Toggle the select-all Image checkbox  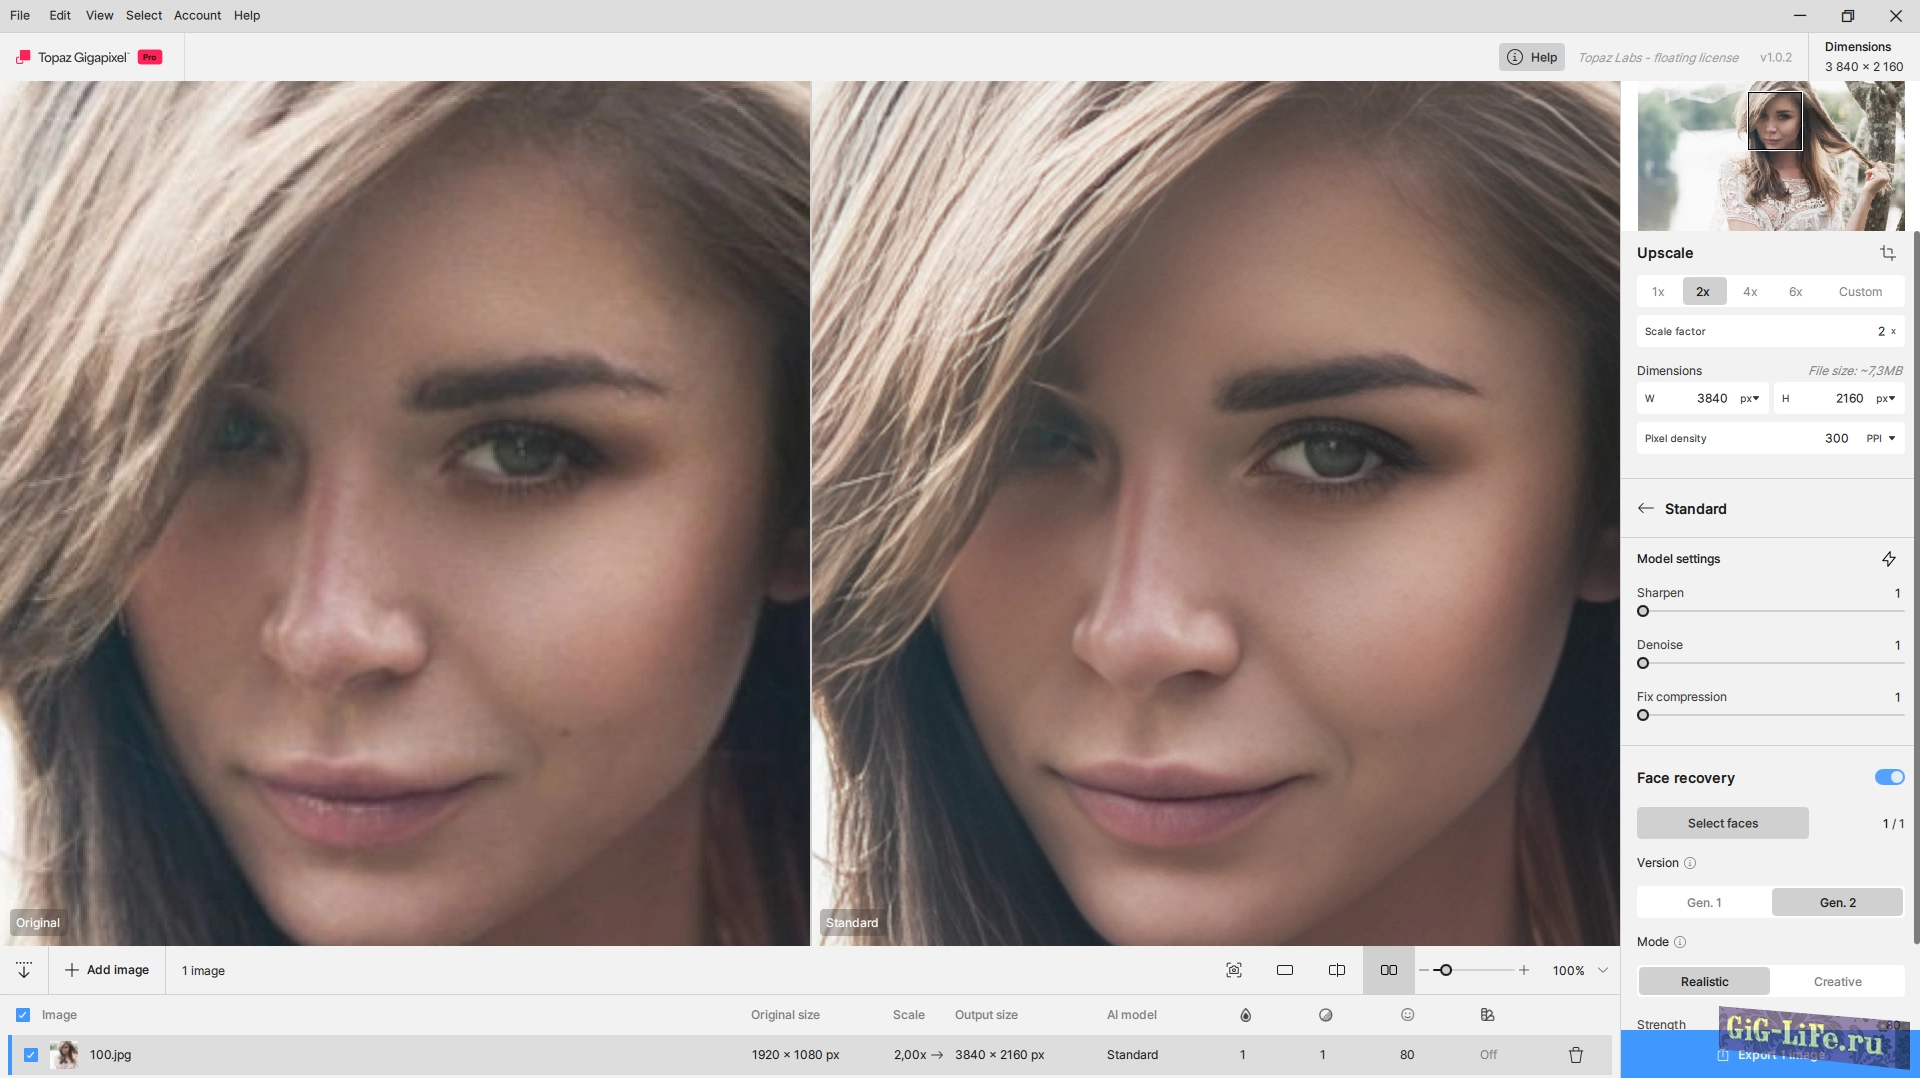click(23, 1015)
